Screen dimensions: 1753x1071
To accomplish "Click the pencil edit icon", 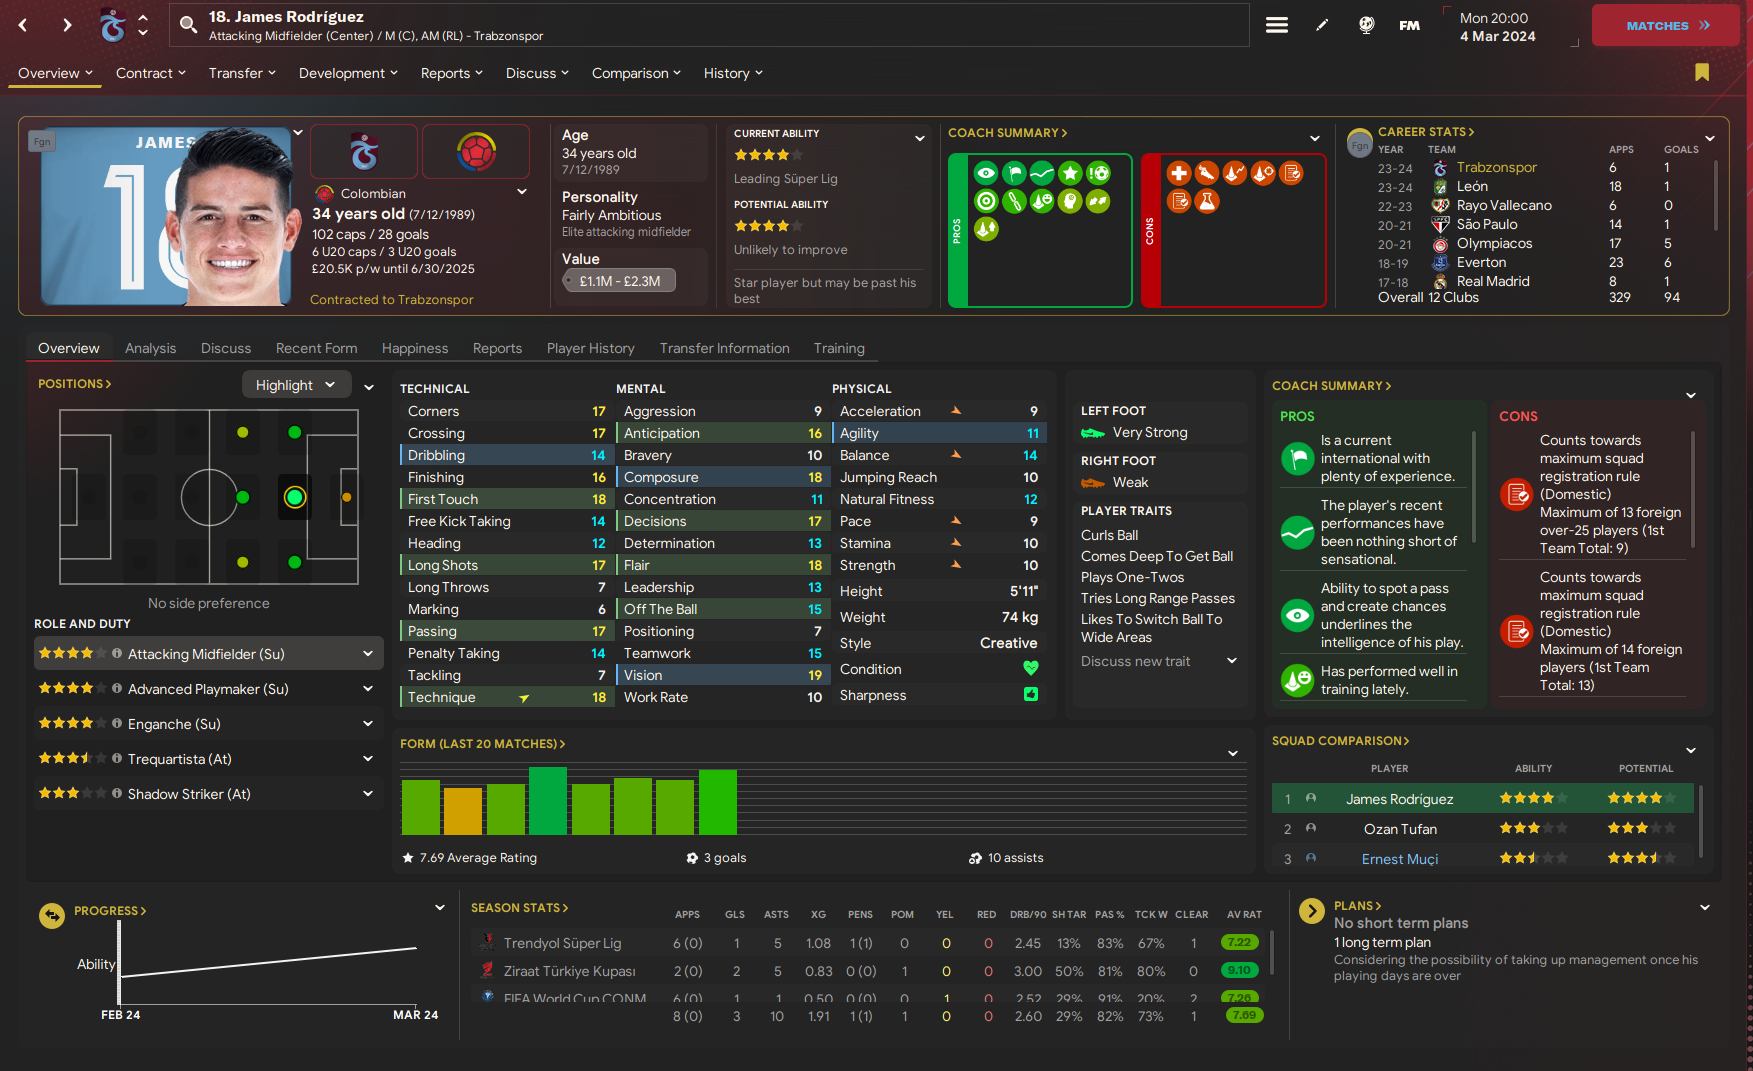I will point(1322,25).
